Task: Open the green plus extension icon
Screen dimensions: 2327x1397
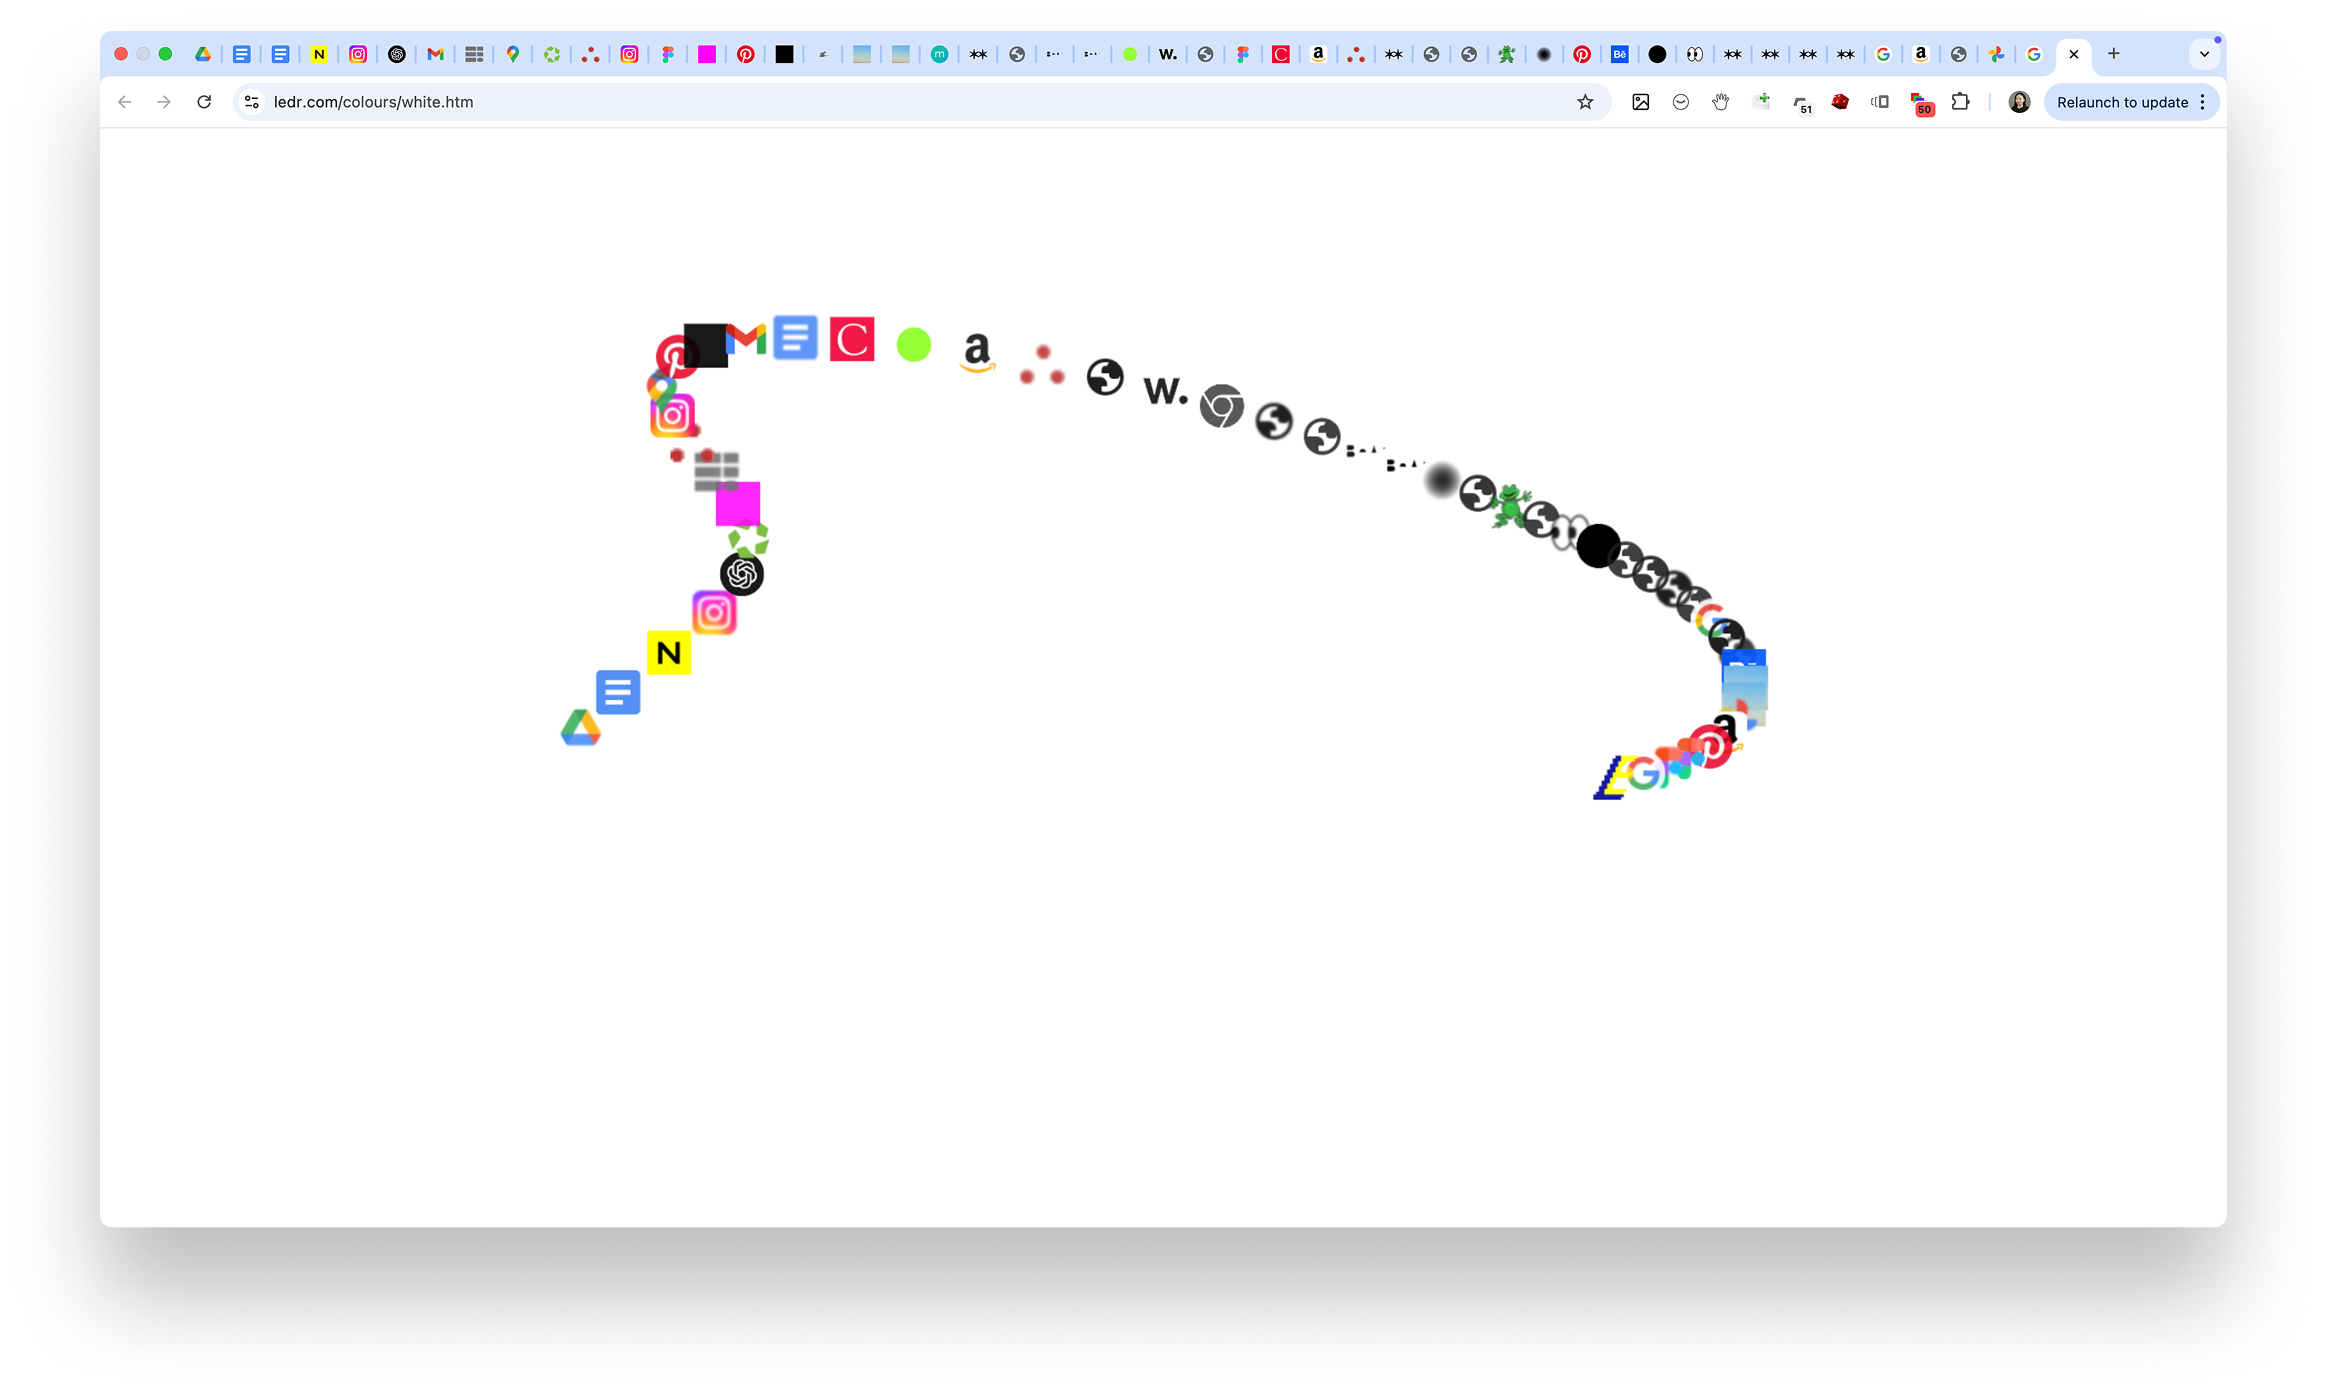Action: [x=1762, y=101]
